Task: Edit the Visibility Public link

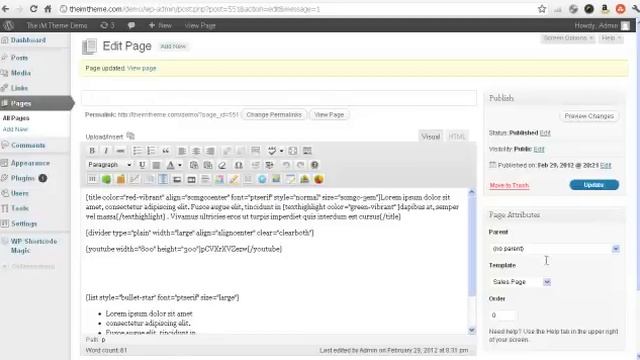Action: (539, 149)
